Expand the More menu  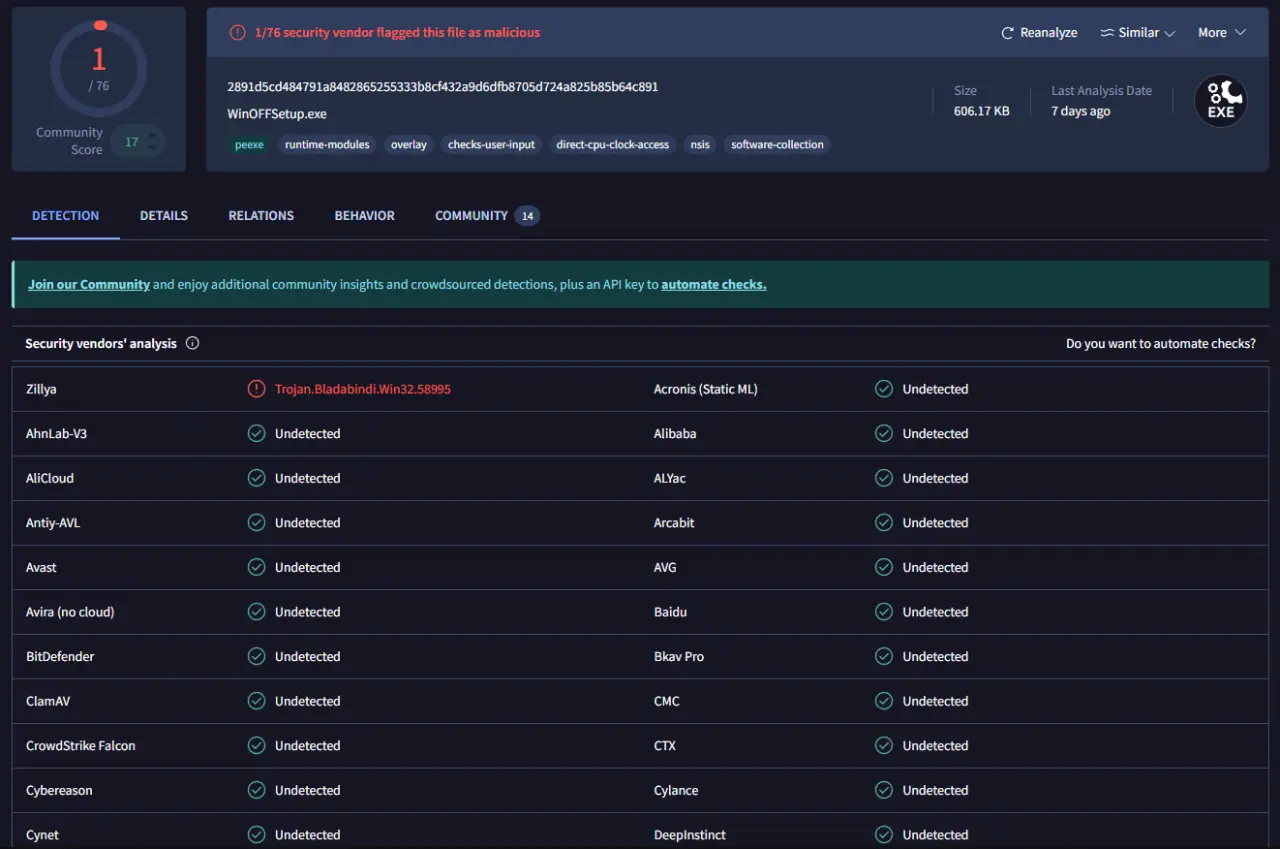point(1222,33)
